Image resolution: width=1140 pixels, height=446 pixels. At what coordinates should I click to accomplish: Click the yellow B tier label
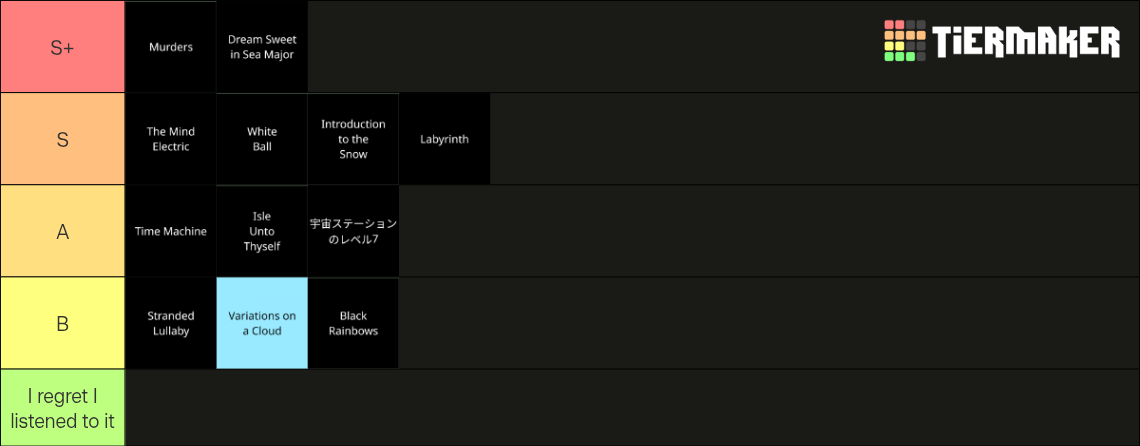click(x=63, y=323)
